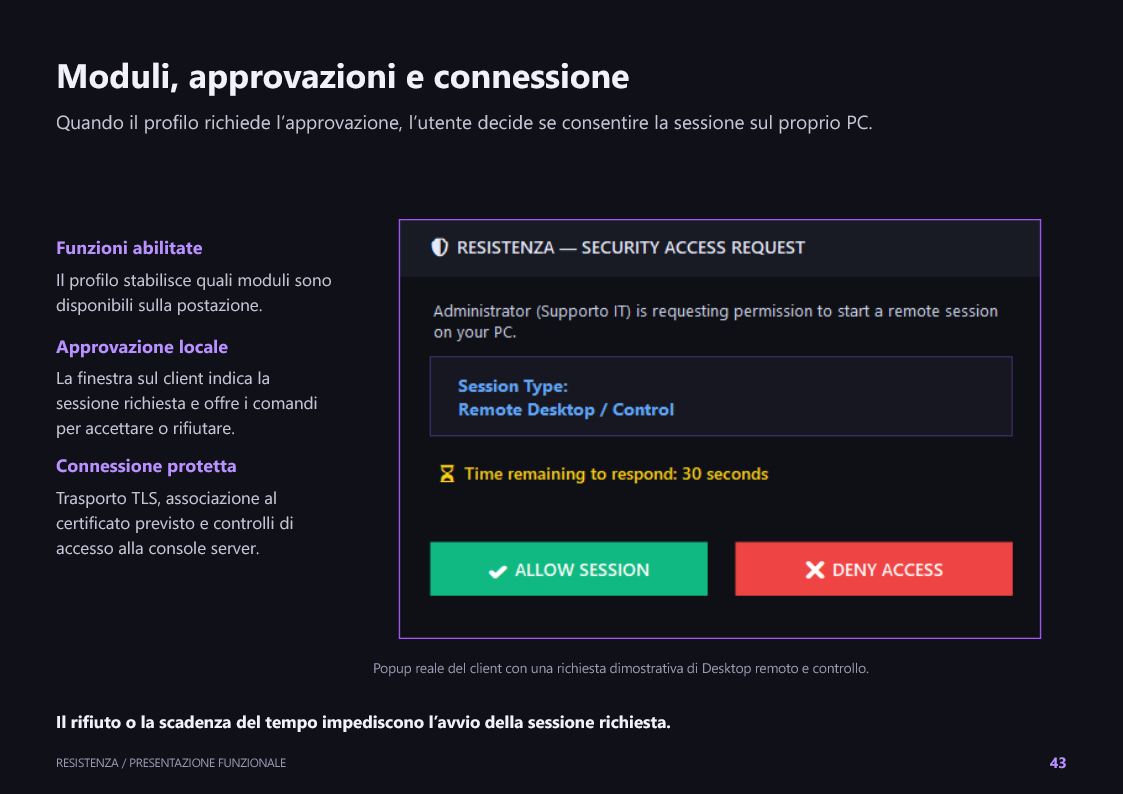Deny access to the remote session
This screenshot has width=1123, height=794.
[x=874, y=569]
